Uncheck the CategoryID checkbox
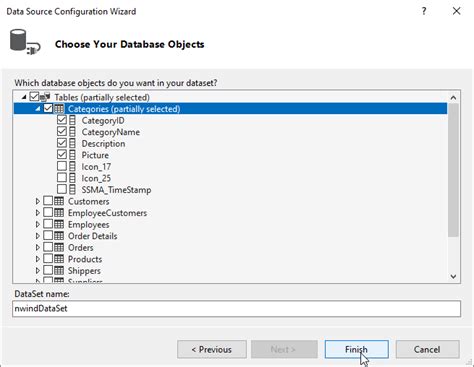 [x=62, y=120]
